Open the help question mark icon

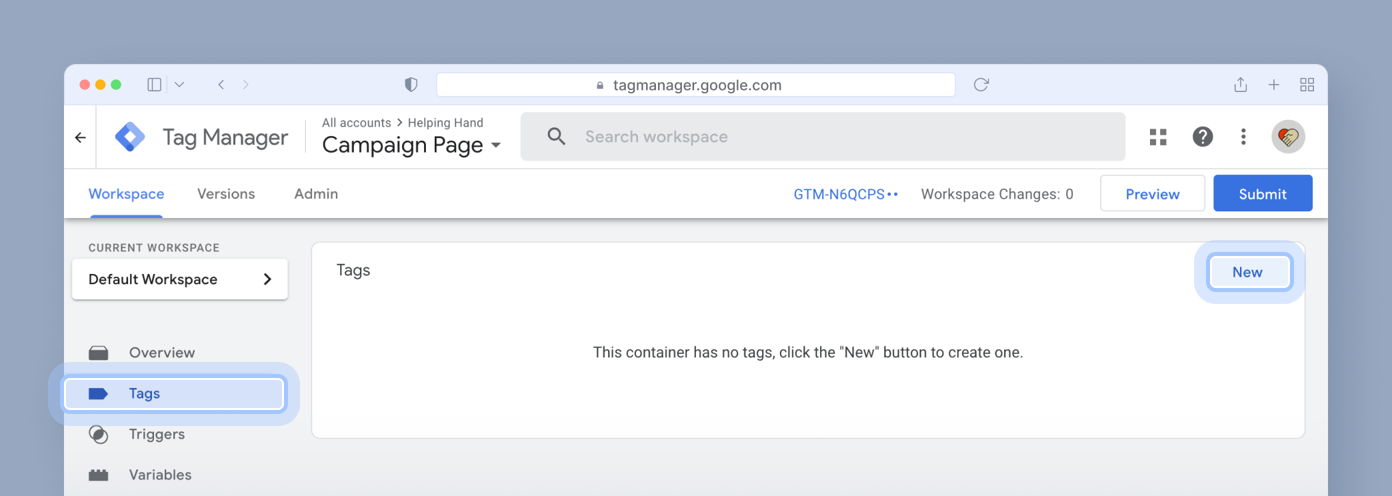coord(1203,137)
